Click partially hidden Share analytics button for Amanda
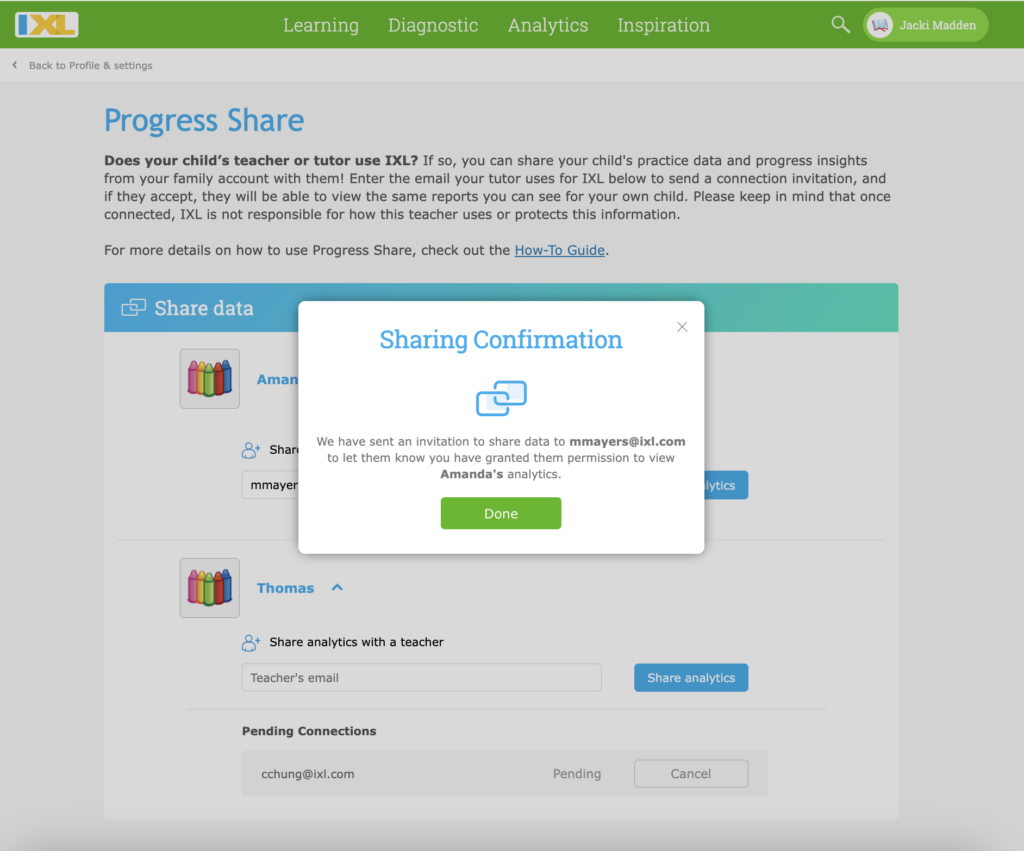1024x851 pixels. click(726, 485)
